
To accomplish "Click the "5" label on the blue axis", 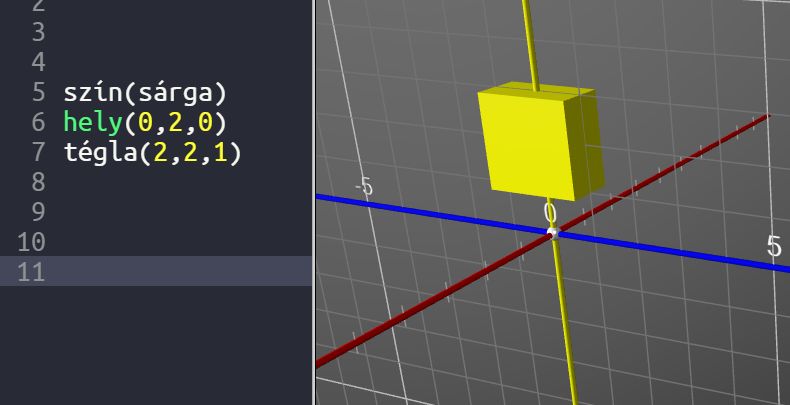I will click(773, 246).
